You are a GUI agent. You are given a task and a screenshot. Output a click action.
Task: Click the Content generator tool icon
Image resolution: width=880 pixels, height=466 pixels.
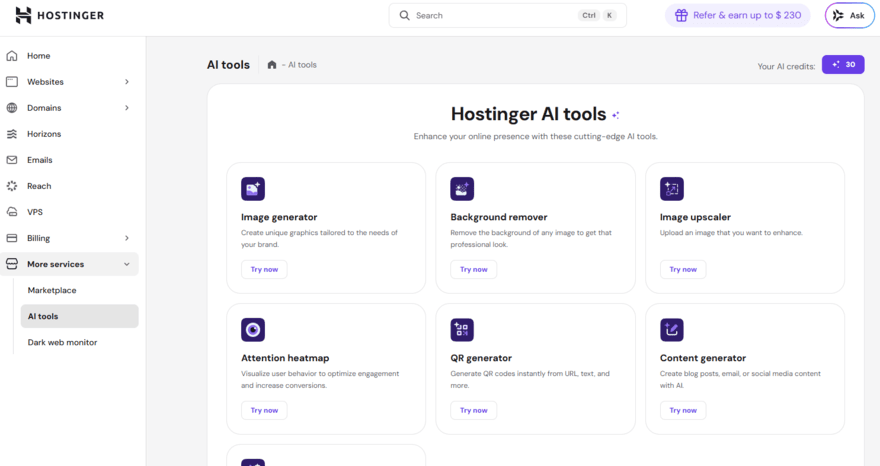coord(672,330)
